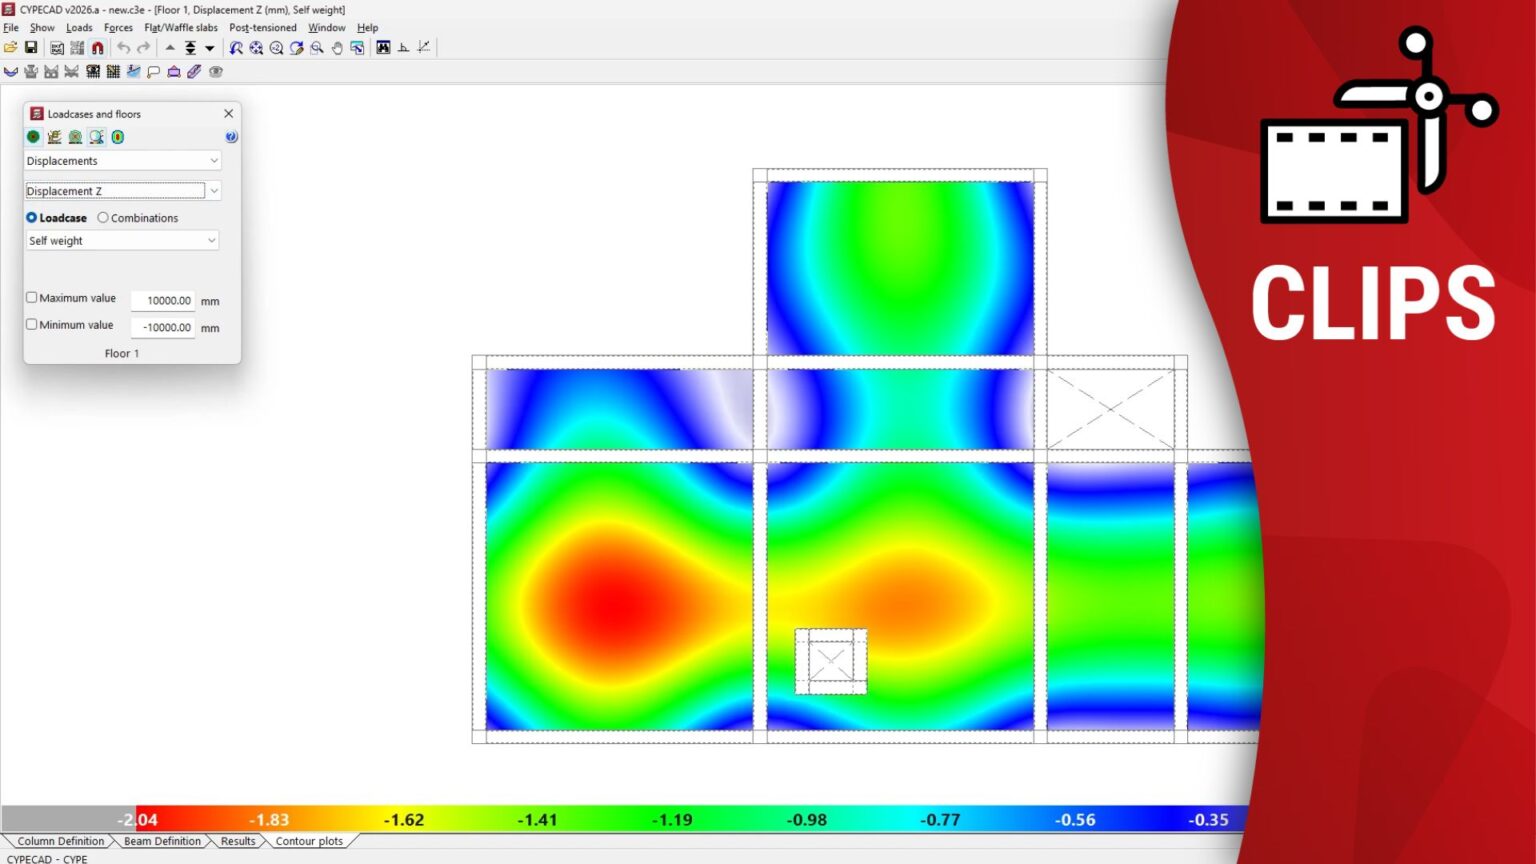1536x864 pixels.
Task: Open the Post-tensioned menu
Action: click(x=262, y=27)
